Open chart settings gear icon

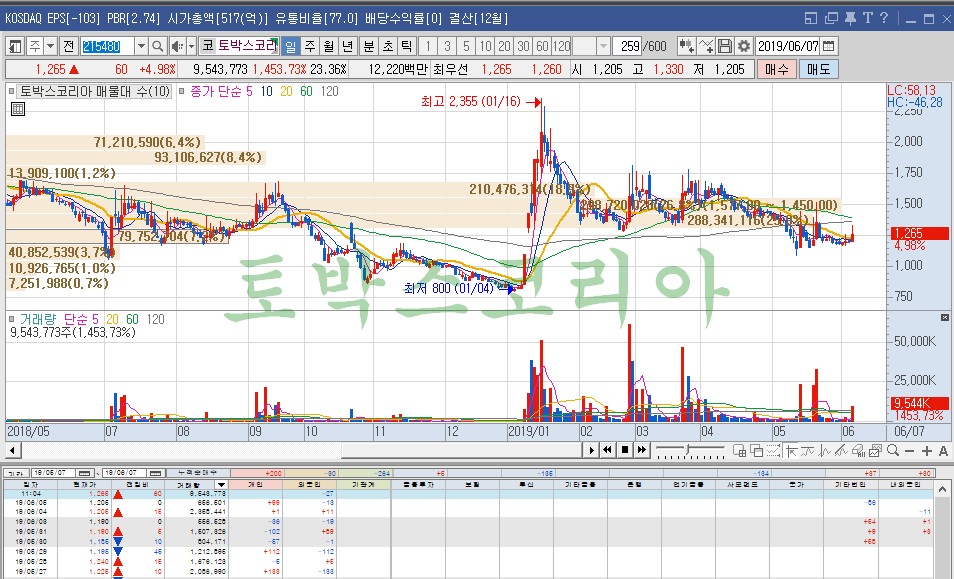click(743, 46)
